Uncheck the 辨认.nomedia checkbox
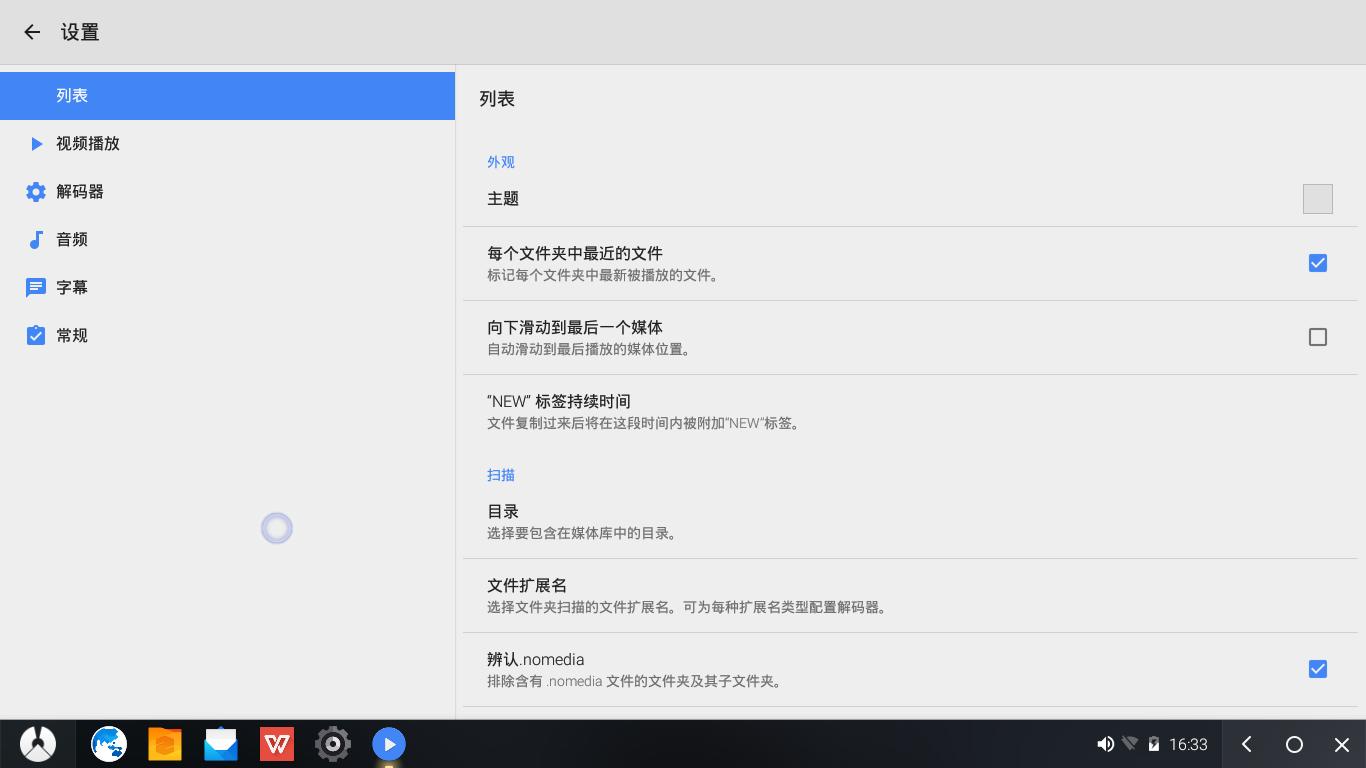 tap(1317, 669)
